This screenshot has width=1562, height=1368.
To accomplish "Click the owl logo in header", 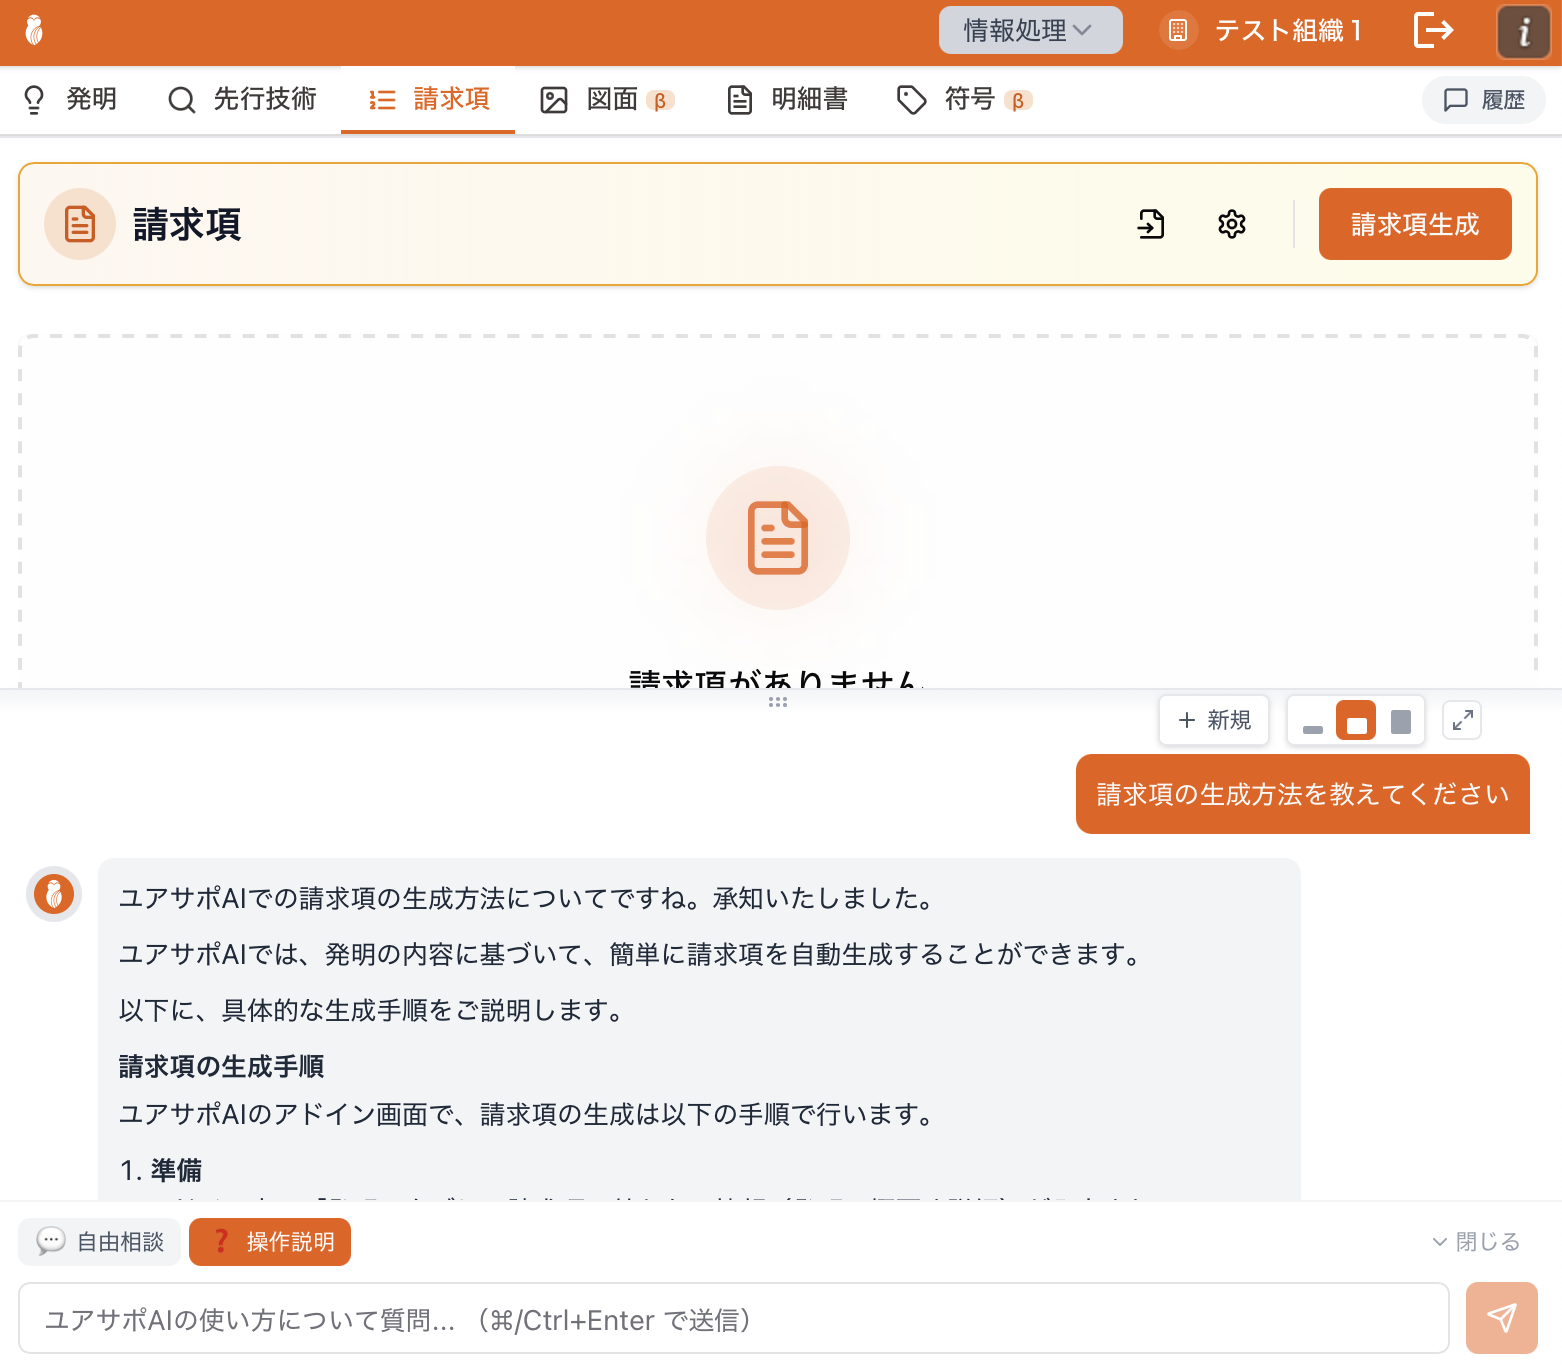I will (34, 31).
